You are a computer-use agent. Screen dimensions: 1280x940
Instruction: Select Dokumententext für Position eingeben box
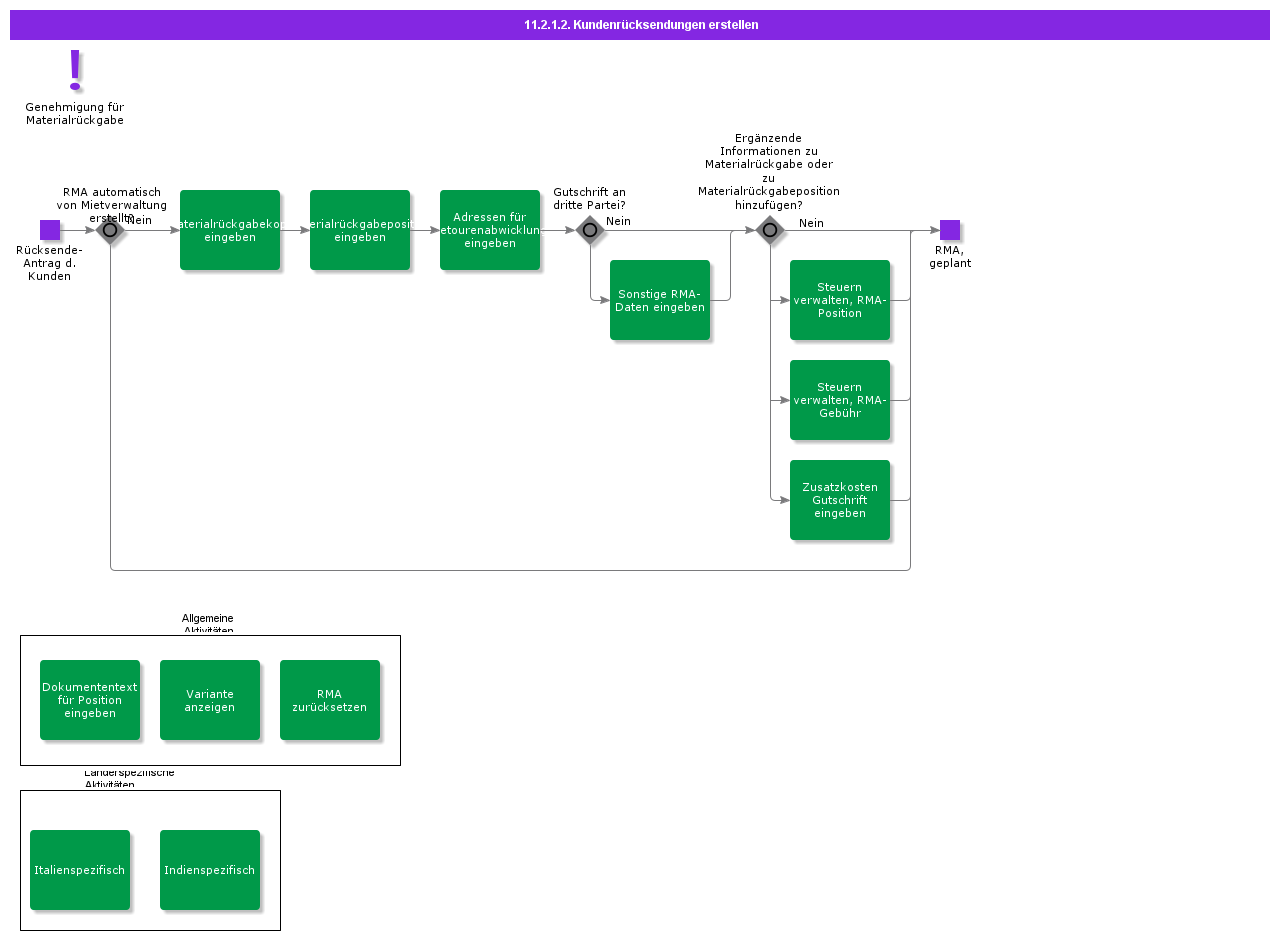pyautogui.click(x=90, y=700)
